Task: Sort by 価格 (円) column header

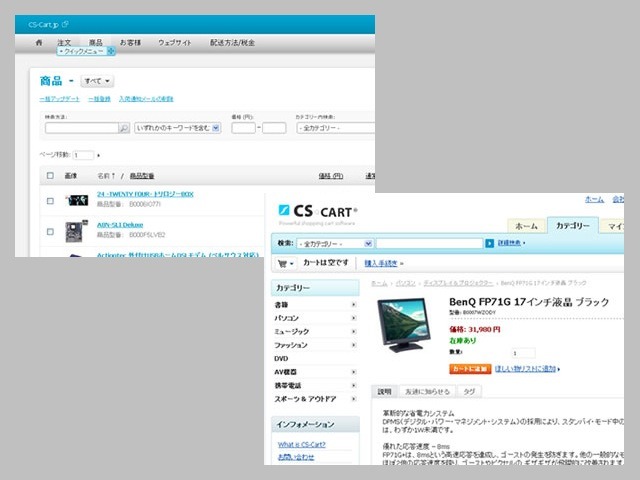Action: point(331,176)
